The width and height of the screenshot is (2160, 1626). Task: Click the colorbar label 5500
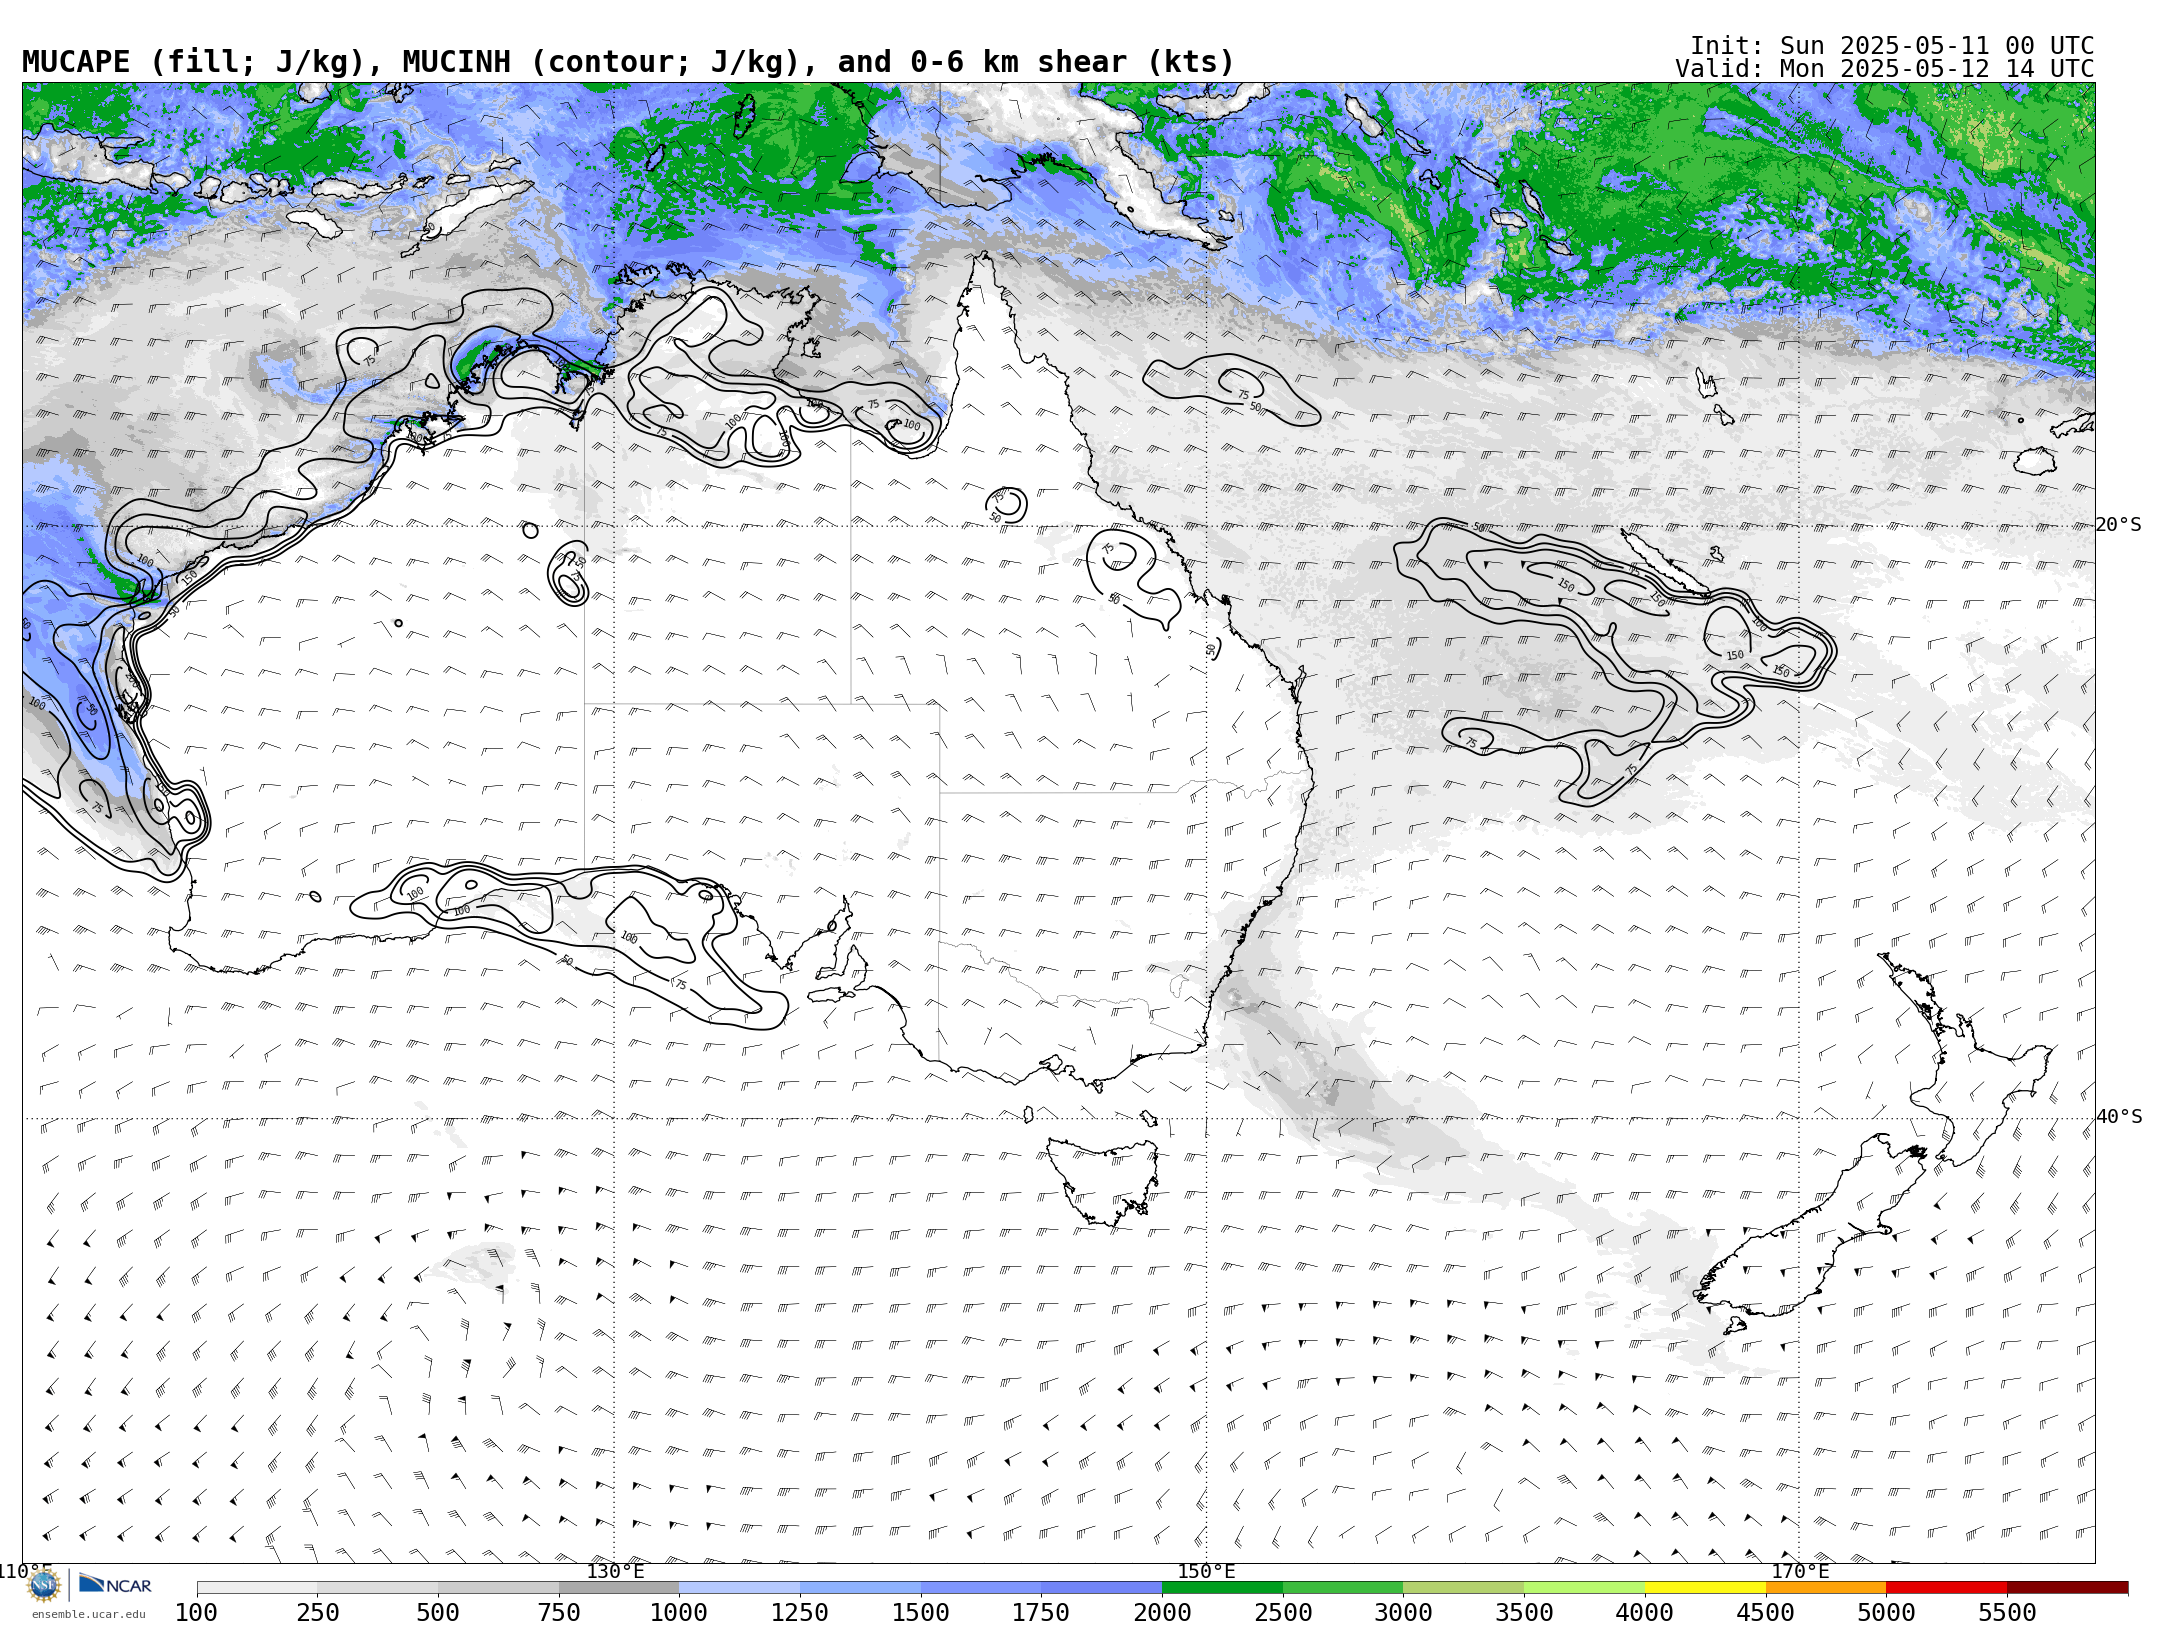pos(2007,1612)
